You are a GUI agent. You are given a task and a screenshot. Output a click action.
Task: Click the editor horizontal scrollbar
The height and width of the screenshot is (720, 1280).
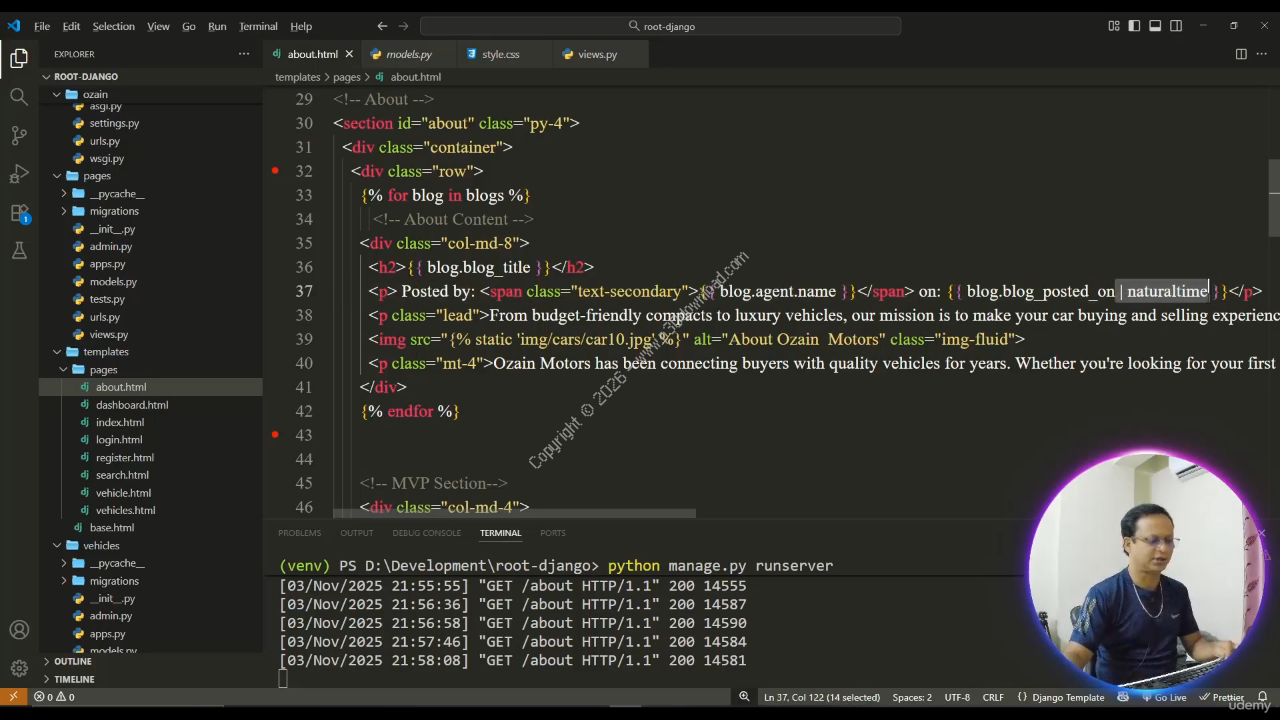(x=514, y=514)
